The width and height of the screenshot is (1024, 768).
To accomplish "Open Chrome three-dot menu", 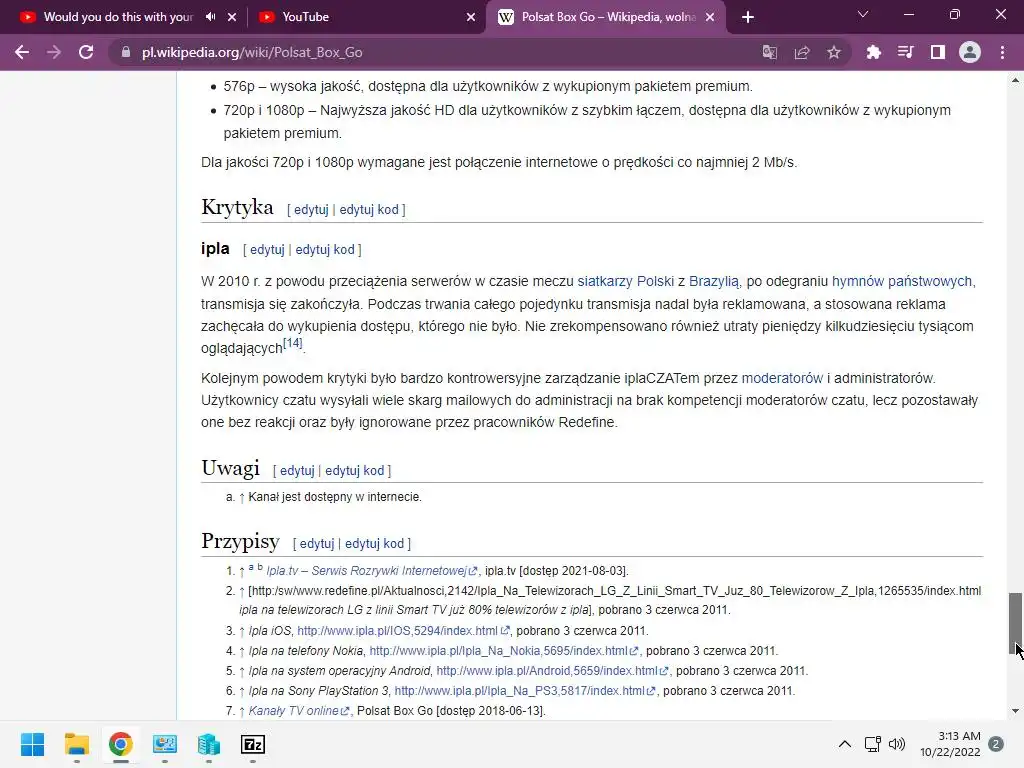I will (1002, 52).
